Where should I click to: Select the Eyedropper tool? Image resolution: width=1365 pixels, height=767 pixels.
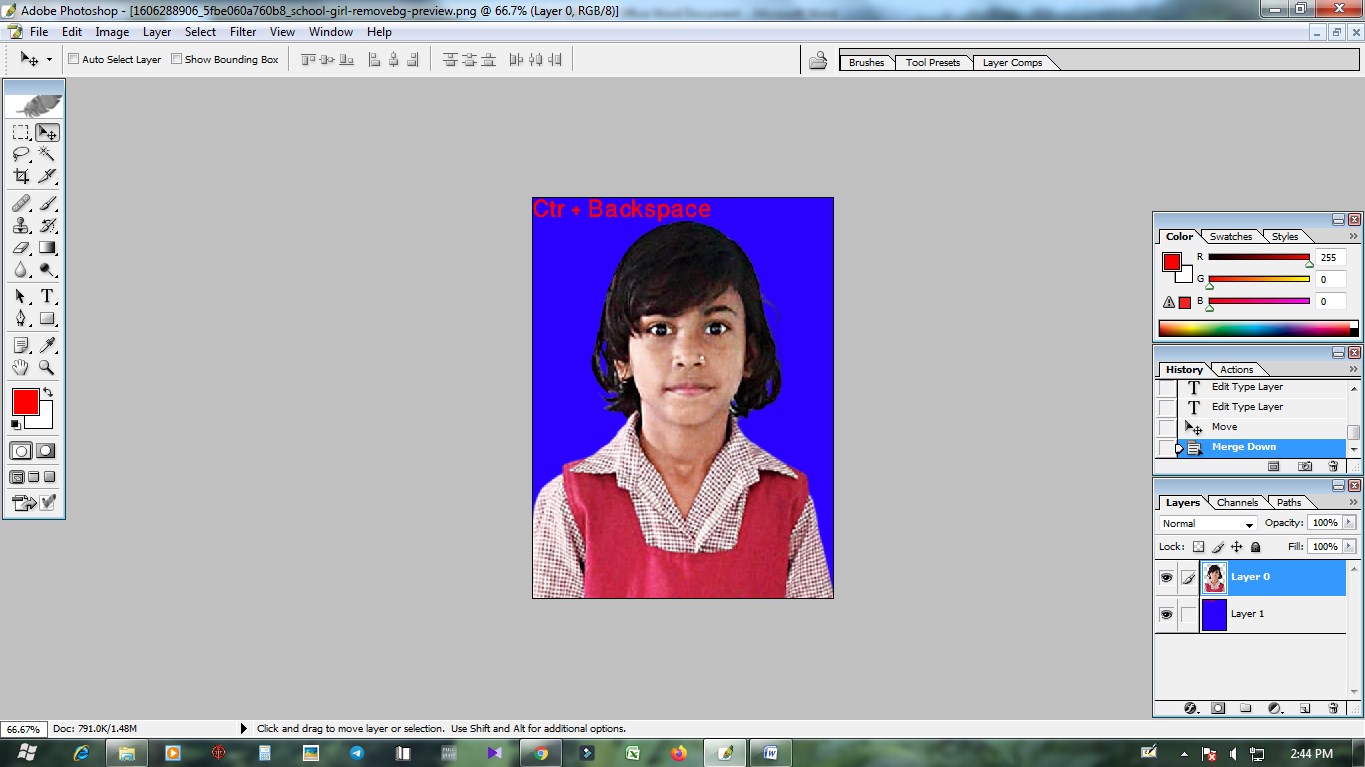pyautogui.click(x=47, y=345)
